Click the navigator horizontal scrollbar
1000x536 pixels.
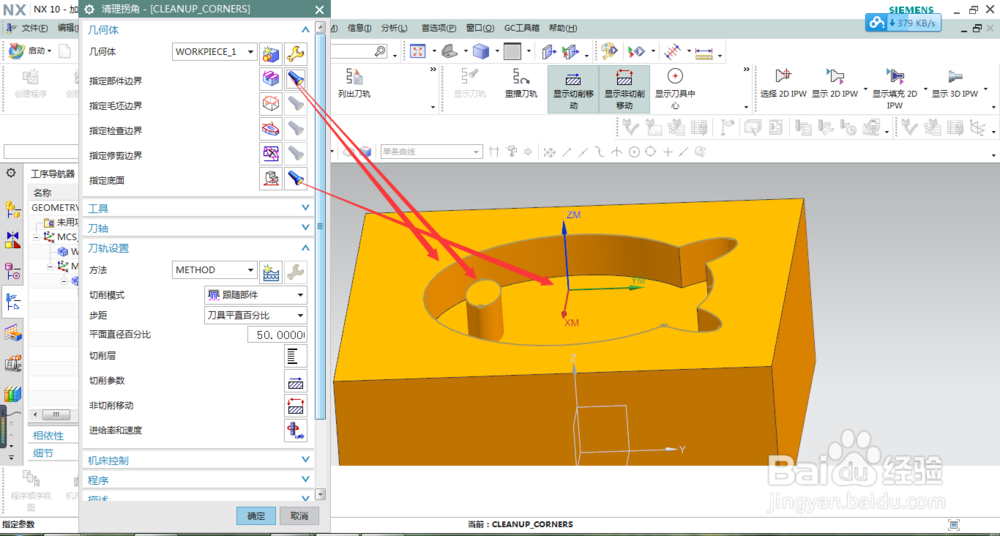[55, 415]
